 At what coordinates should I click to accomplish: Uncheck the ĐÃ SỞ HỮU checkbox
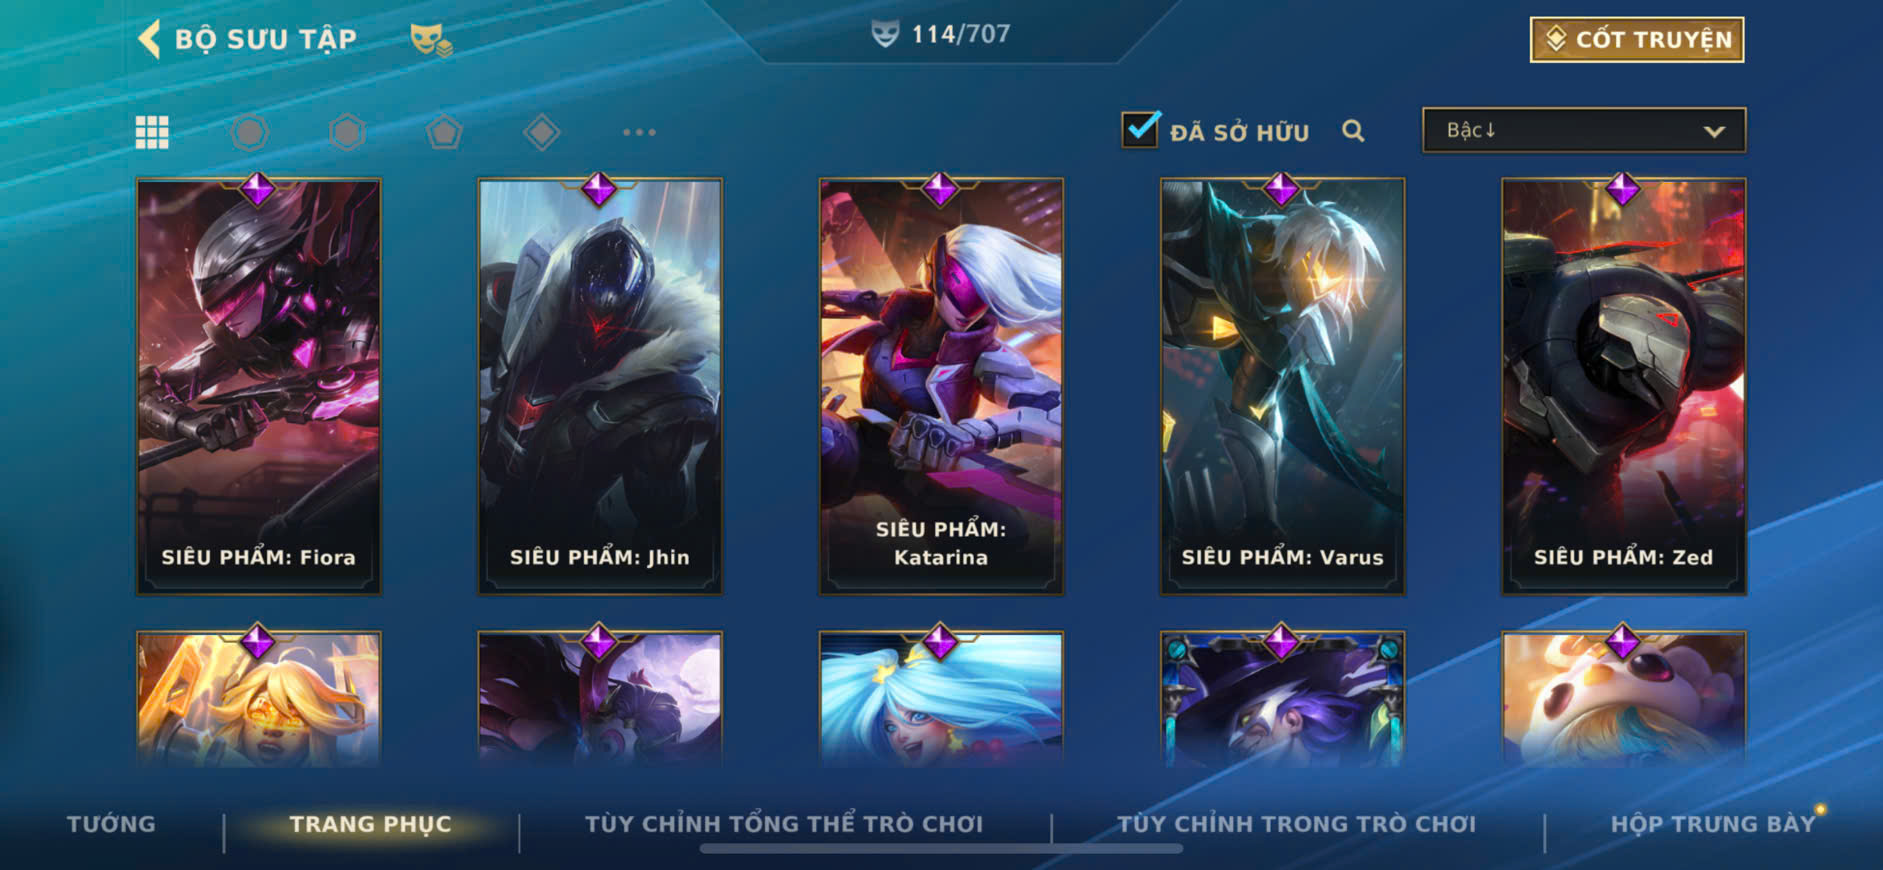(x=1140, y=130)
